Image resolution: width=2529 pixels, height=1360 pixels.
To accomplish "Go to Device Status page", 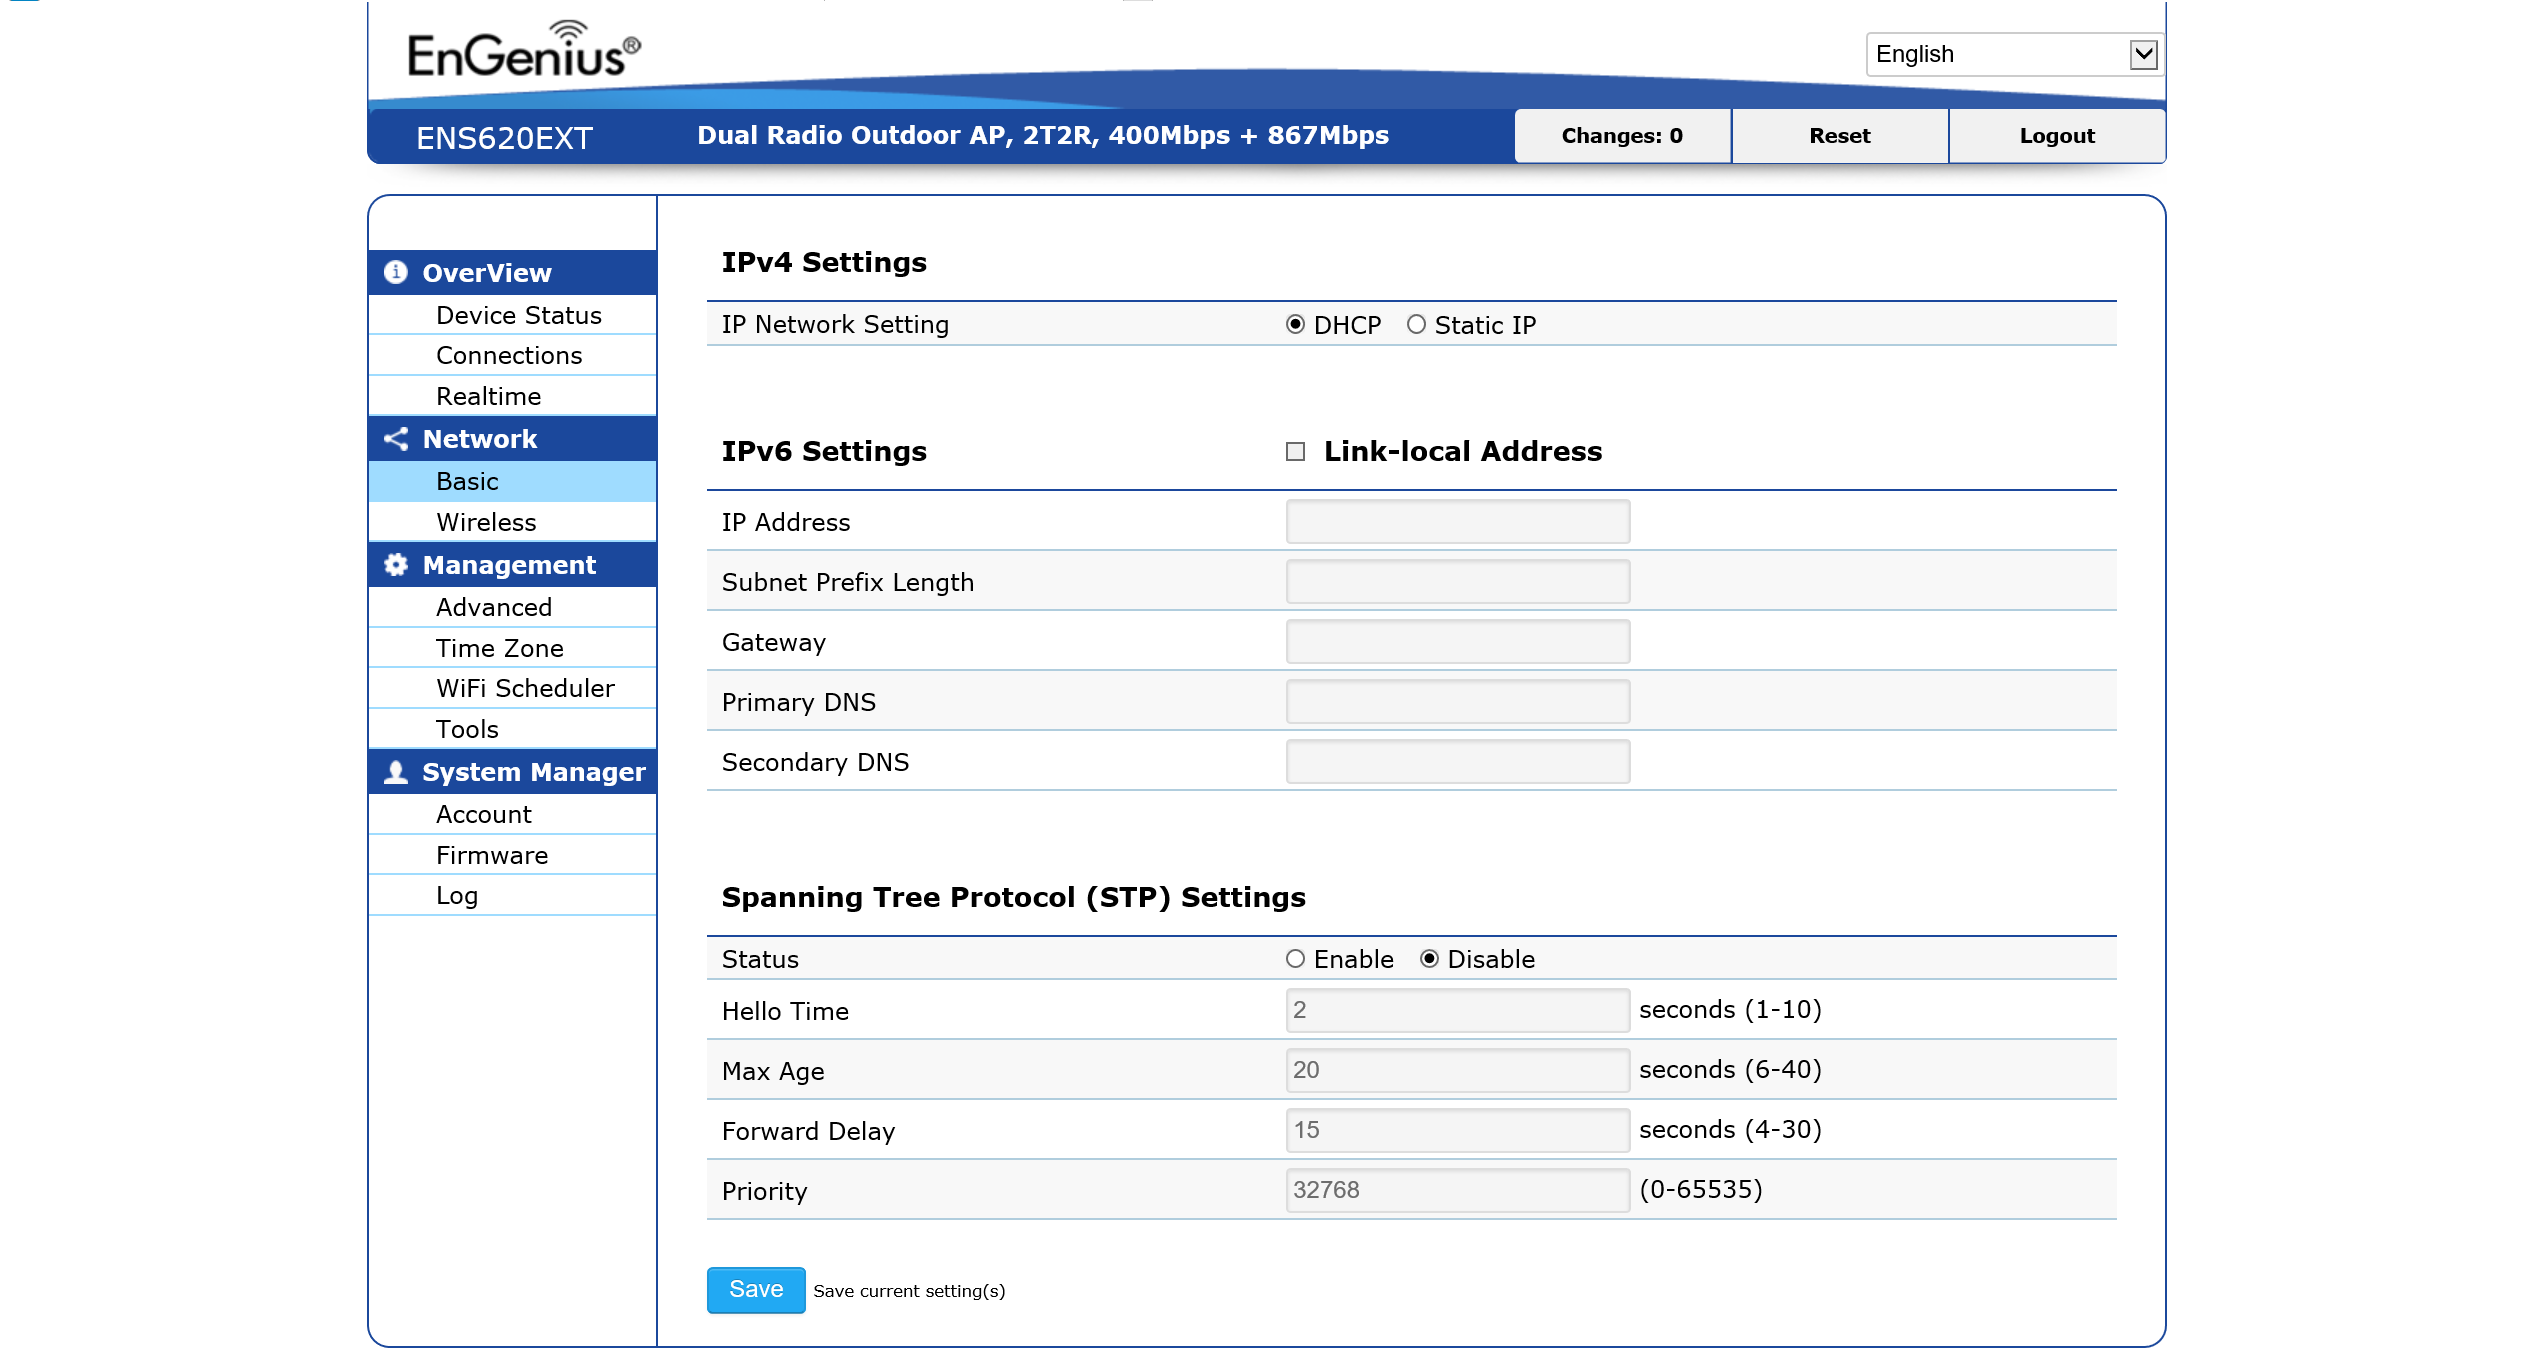I will click(518, 315).
